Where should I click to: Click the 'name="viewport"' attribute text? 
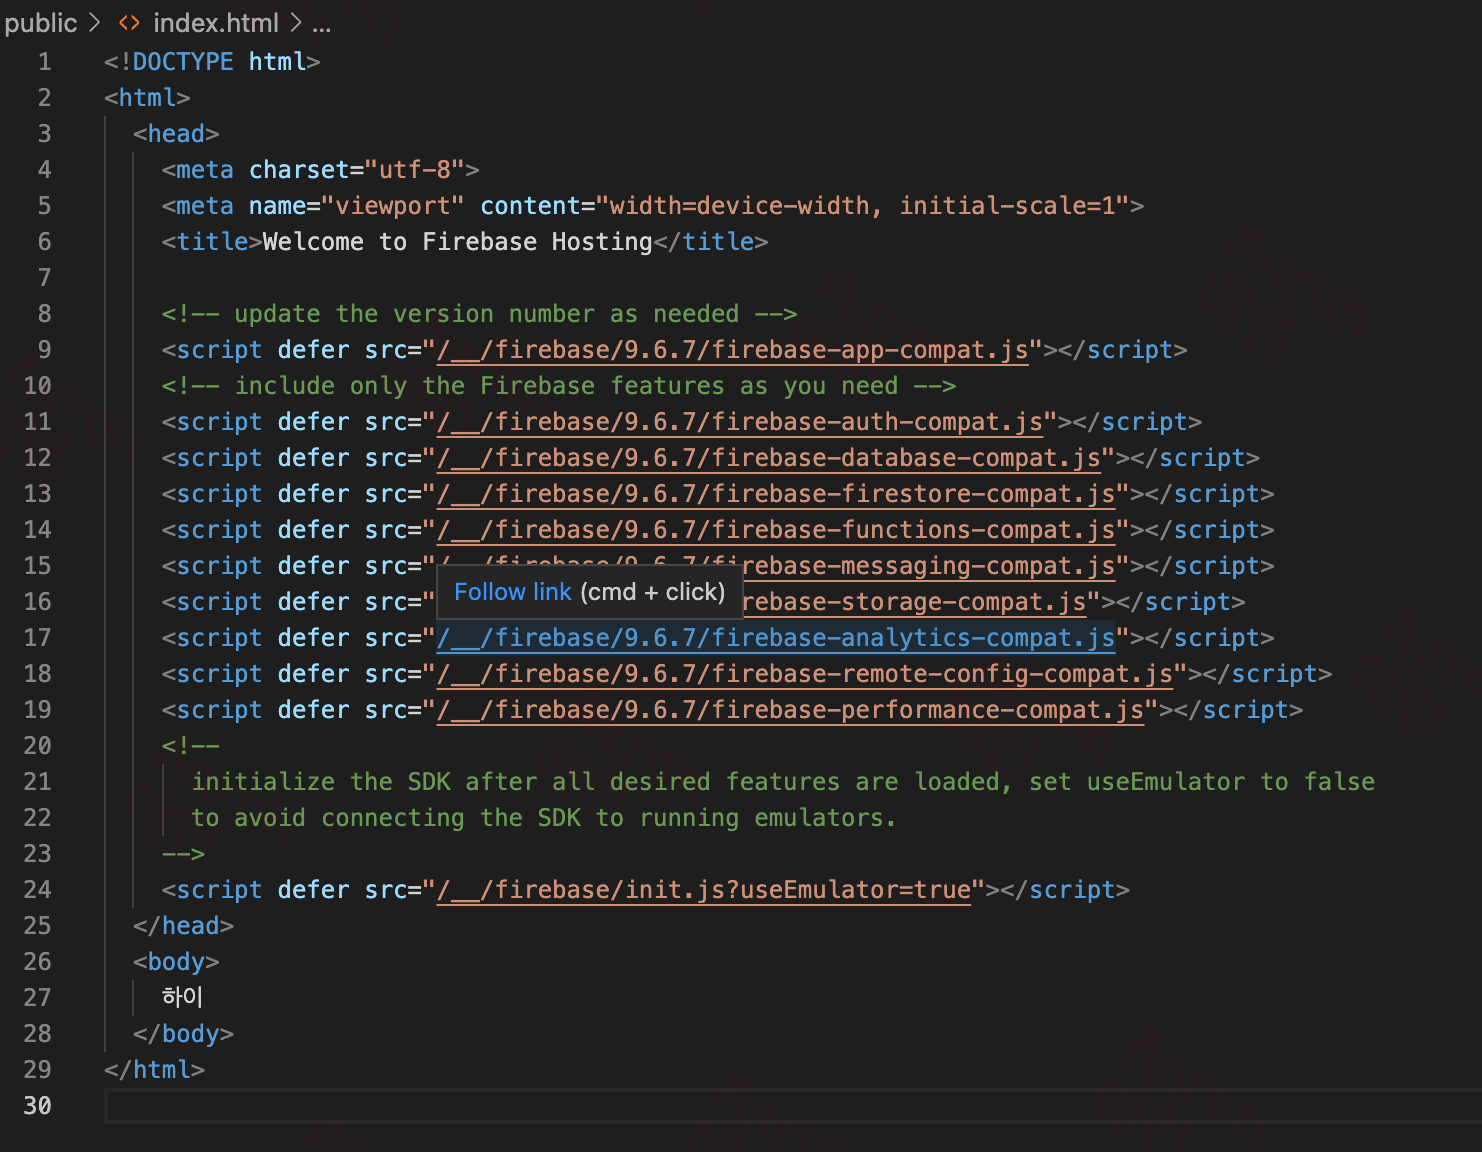[357, 206]
